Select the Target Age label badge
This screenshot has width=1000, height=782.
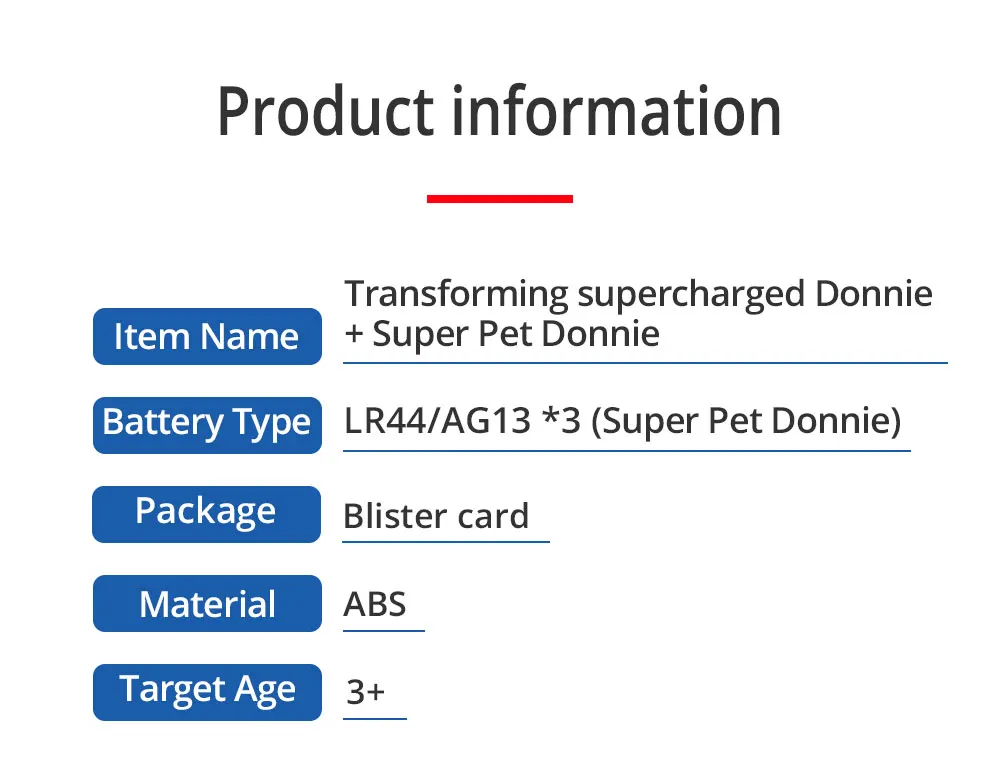[207, 691]
